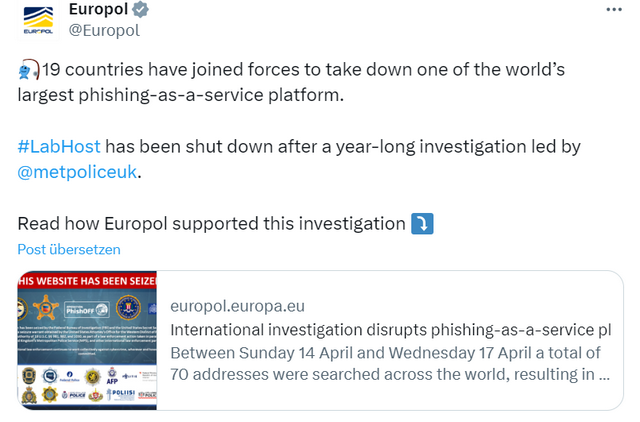Click the blue down-arrow emoji
Viewport: 640px width, 422px height.
click(x=423, y=222)
